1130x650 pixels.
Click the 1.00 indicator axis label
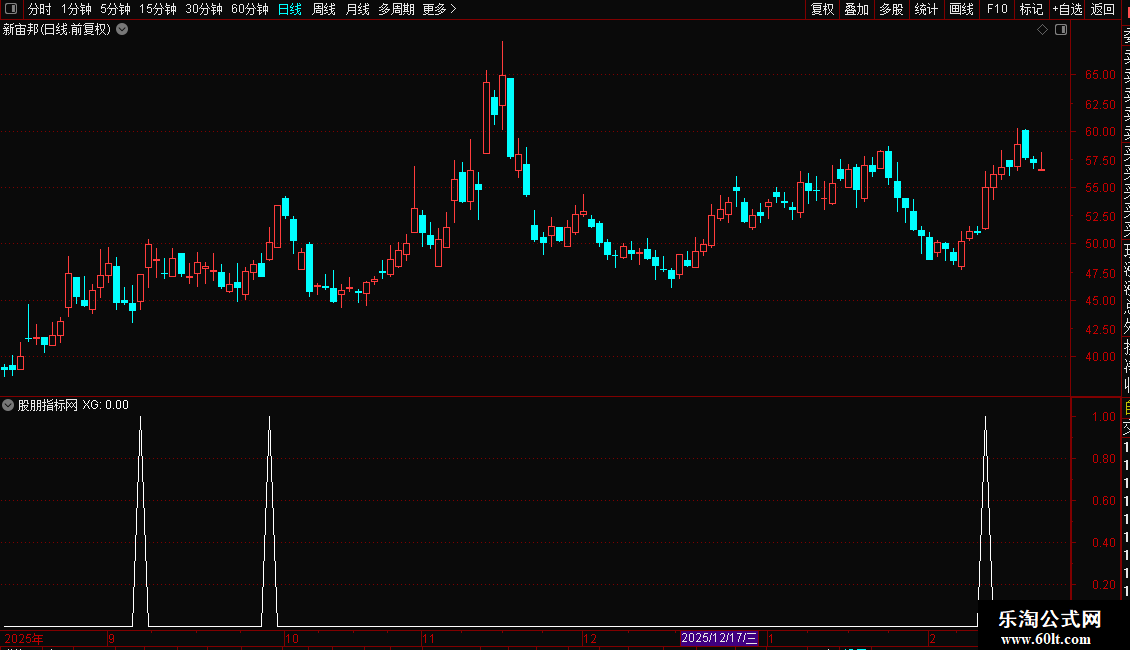tap(1104, 417)
